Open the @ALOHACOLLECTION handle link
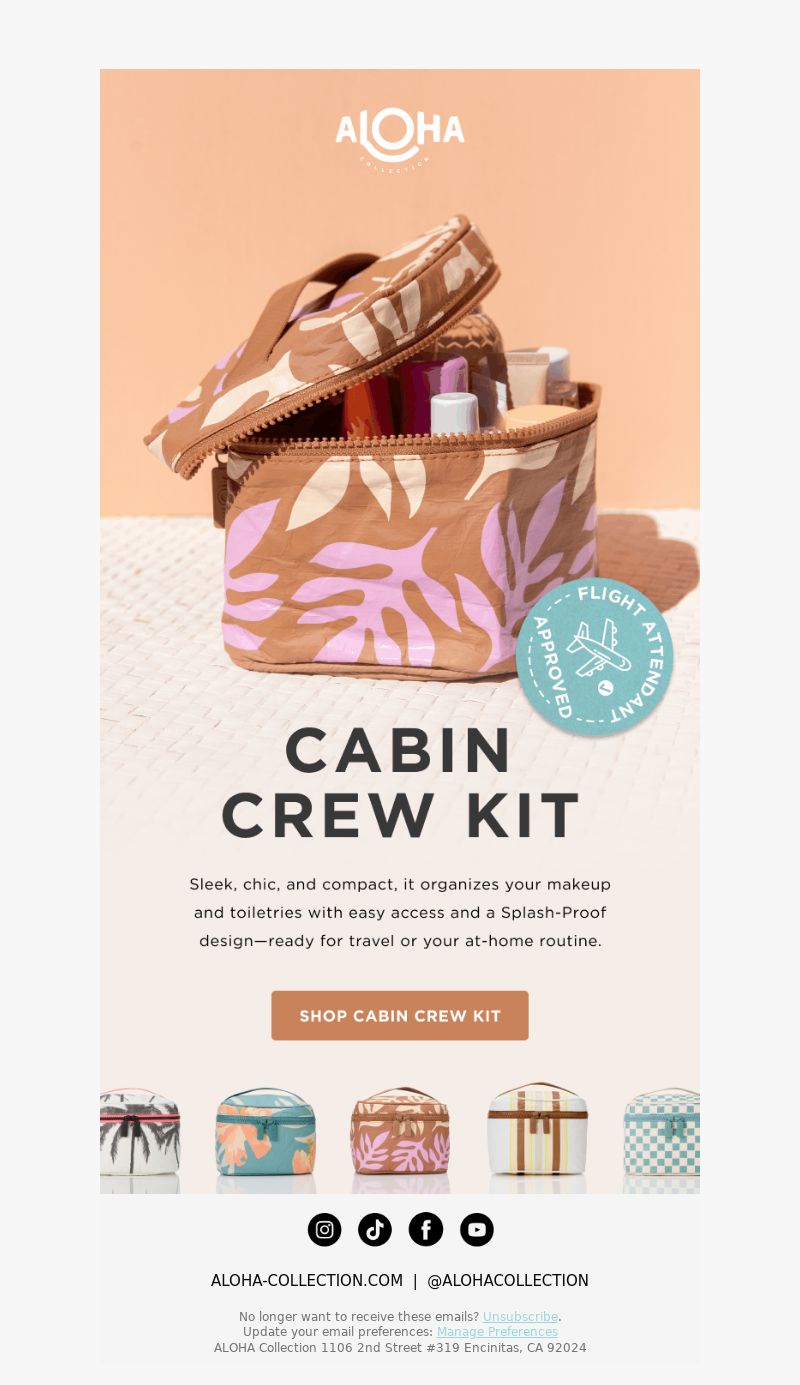The width and height of the screenshot is (800, 1385). click(508, 1281)
